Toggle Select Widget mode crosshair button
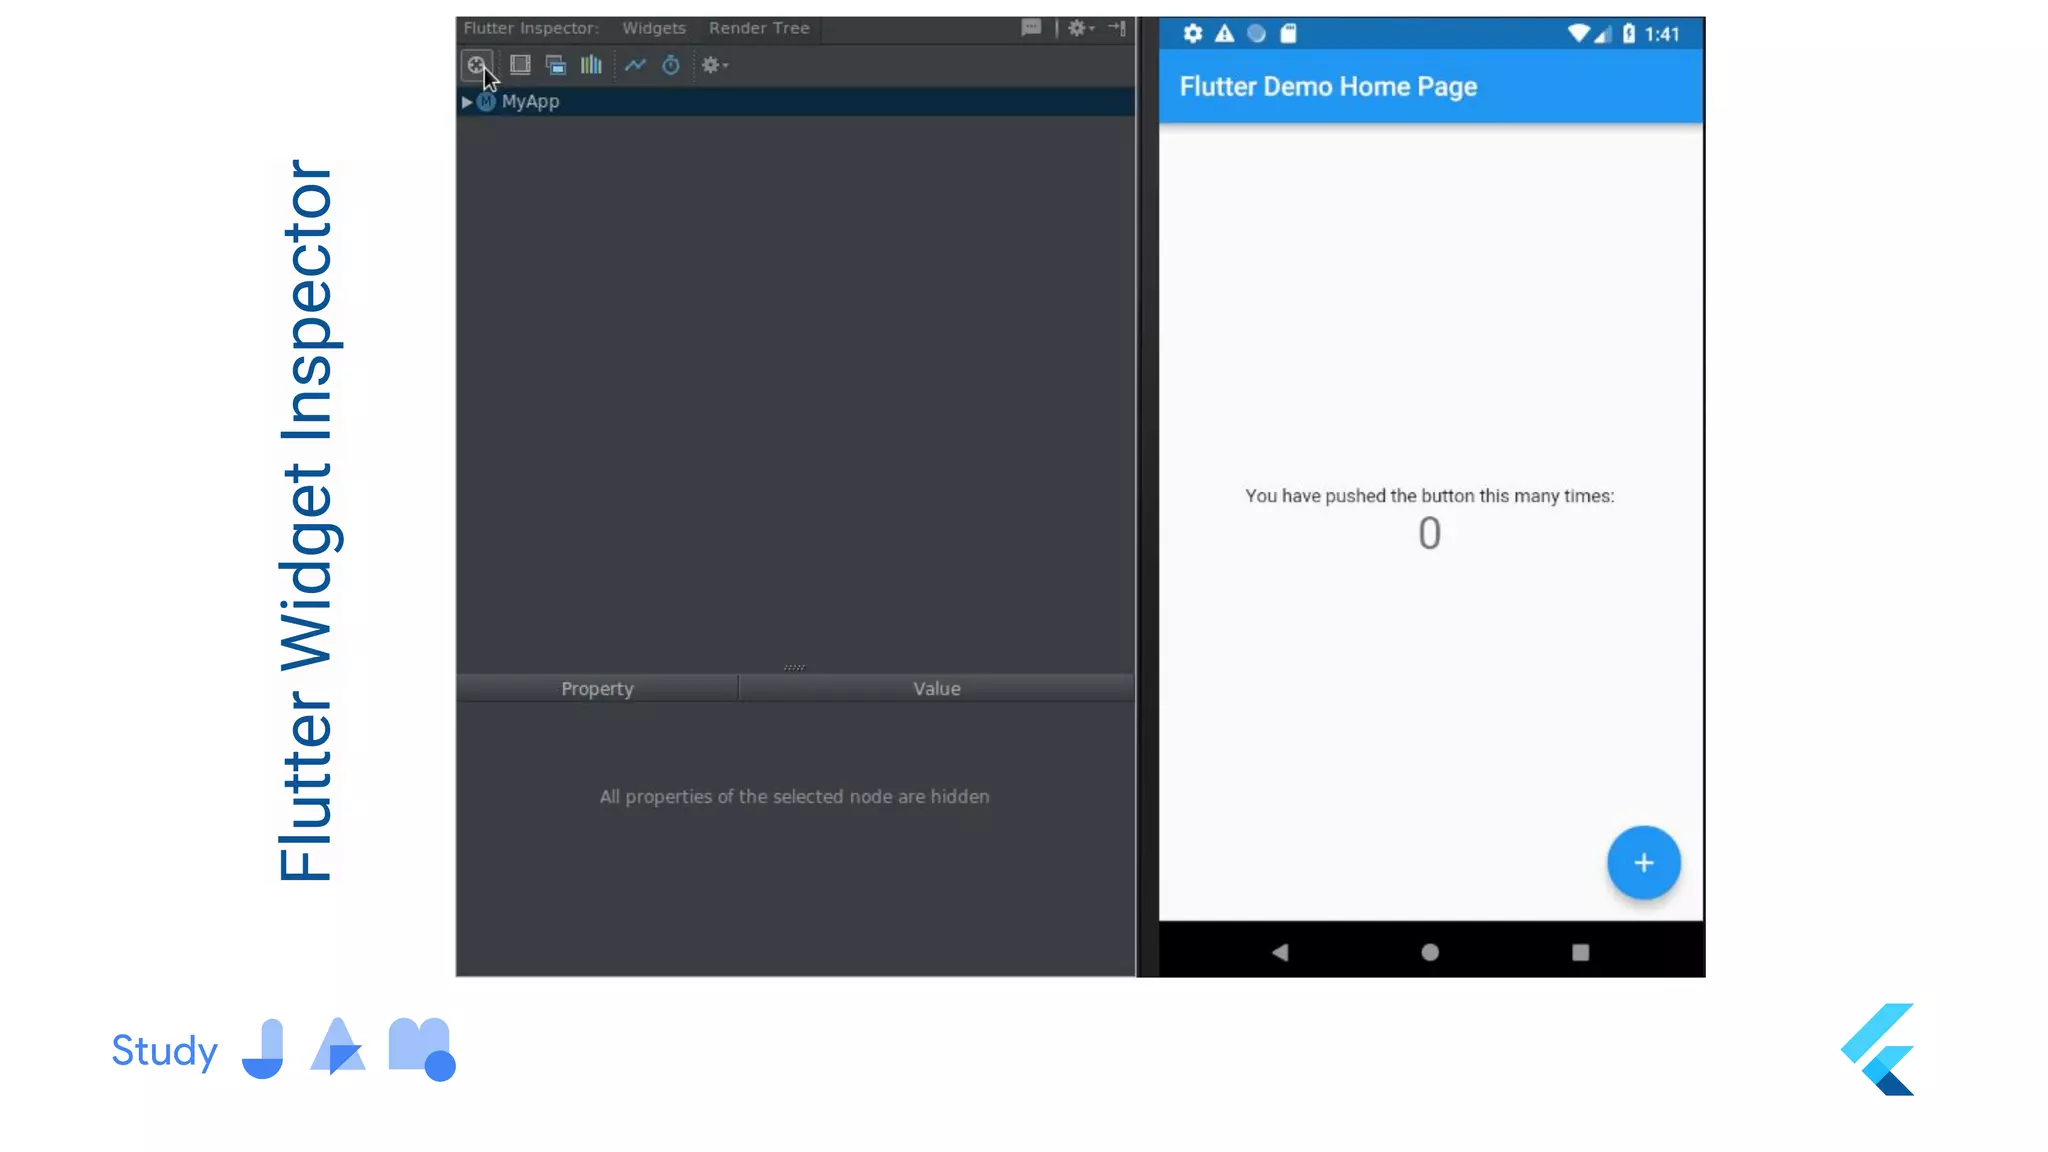The width and height of the screenshot is (2048, 1152). pos(476,65)
